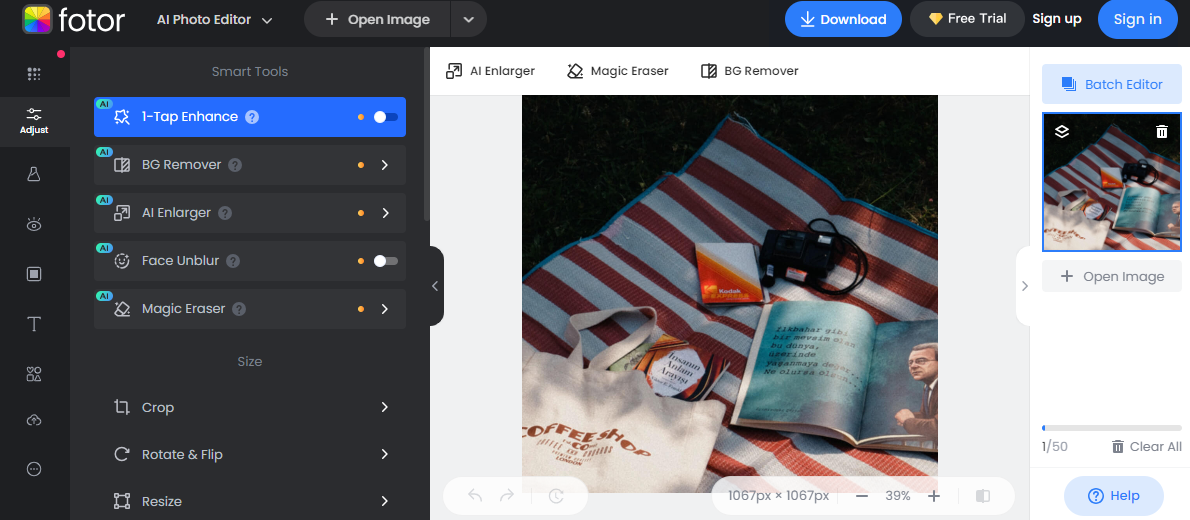This screenshot has width=1190, height=520.
Task: Open the More ellipsis icon in sidebar
Action: 33,469
